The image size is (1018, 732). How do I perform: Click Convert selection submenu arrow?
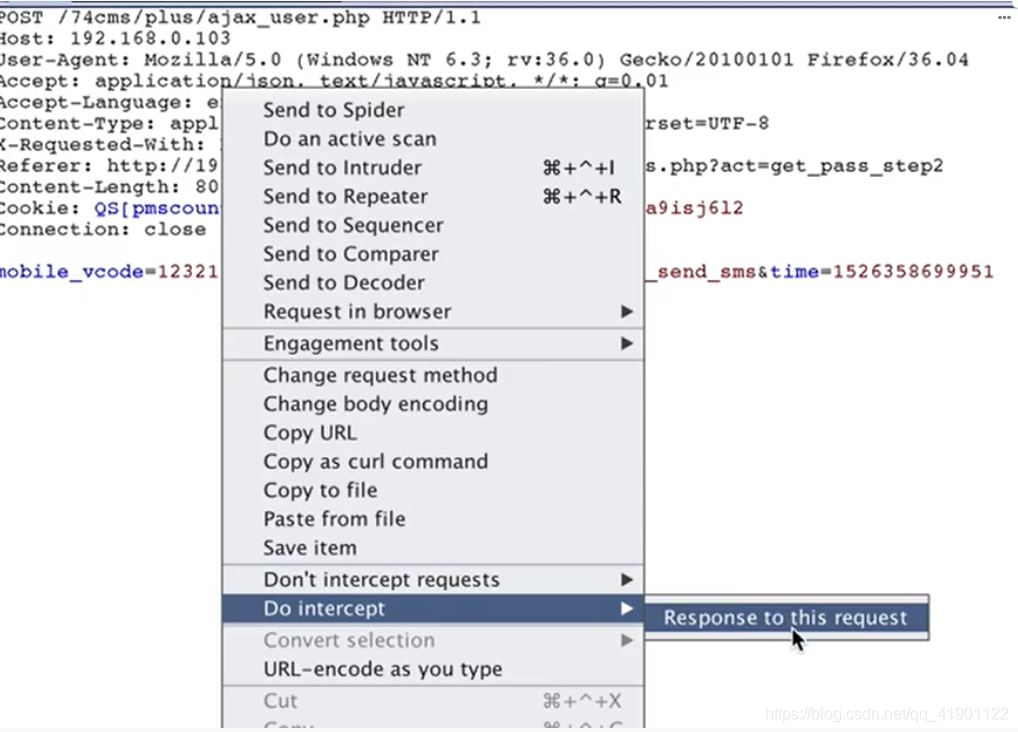tap(627, 640)
